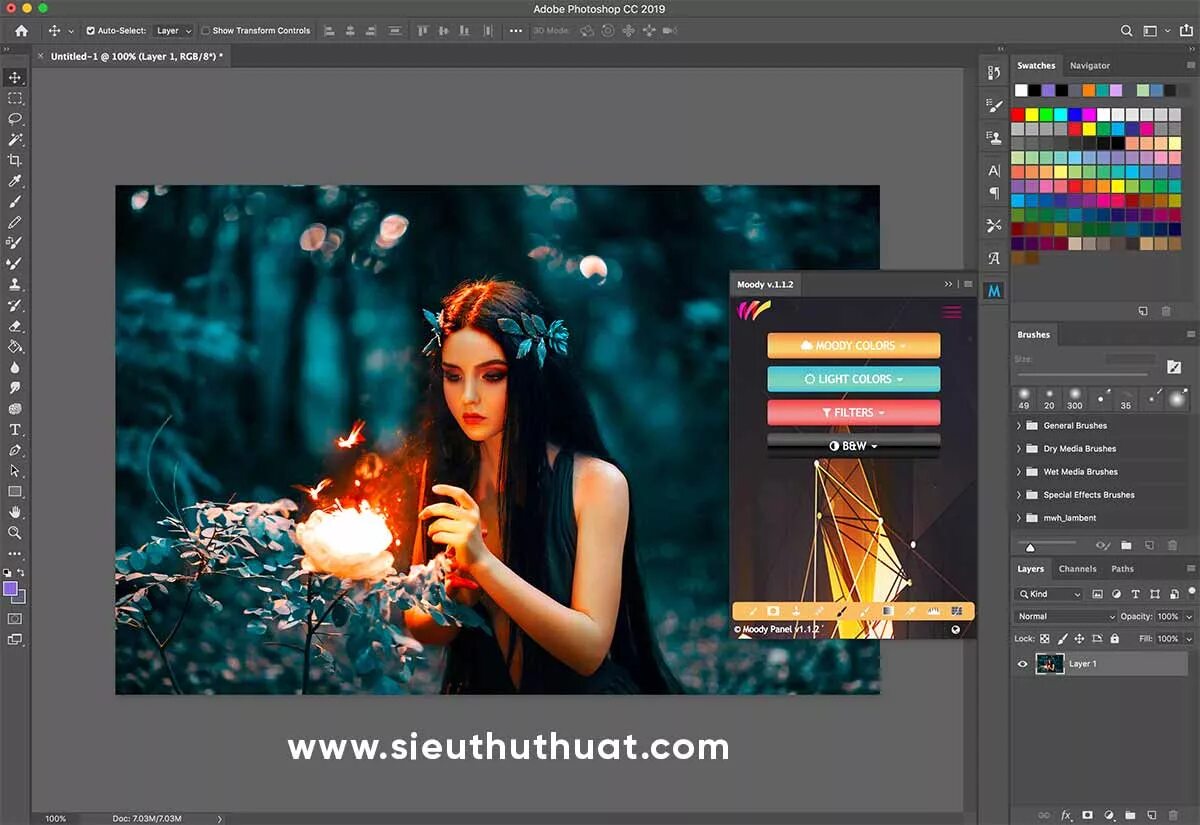Select the Rectangle shape tool
Image resolution: width=1200 pixels, height=825 pixels.
pyautogui.click(x=15, y=491)
